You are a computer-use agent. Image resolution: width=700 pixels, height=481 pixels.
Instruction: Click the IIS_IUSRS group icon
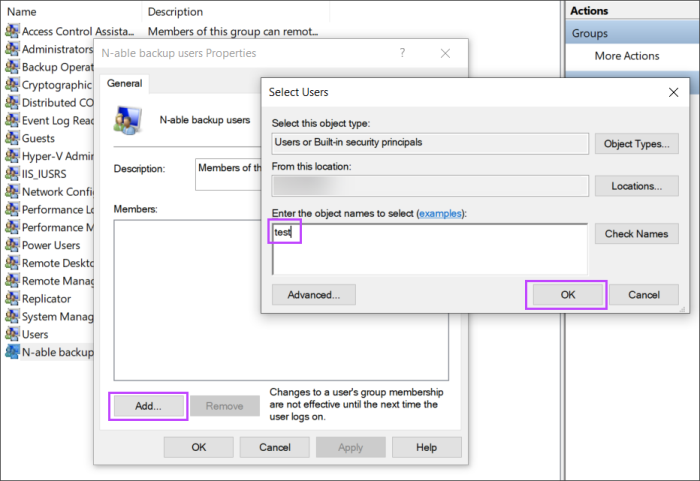(x=12, y=174)
